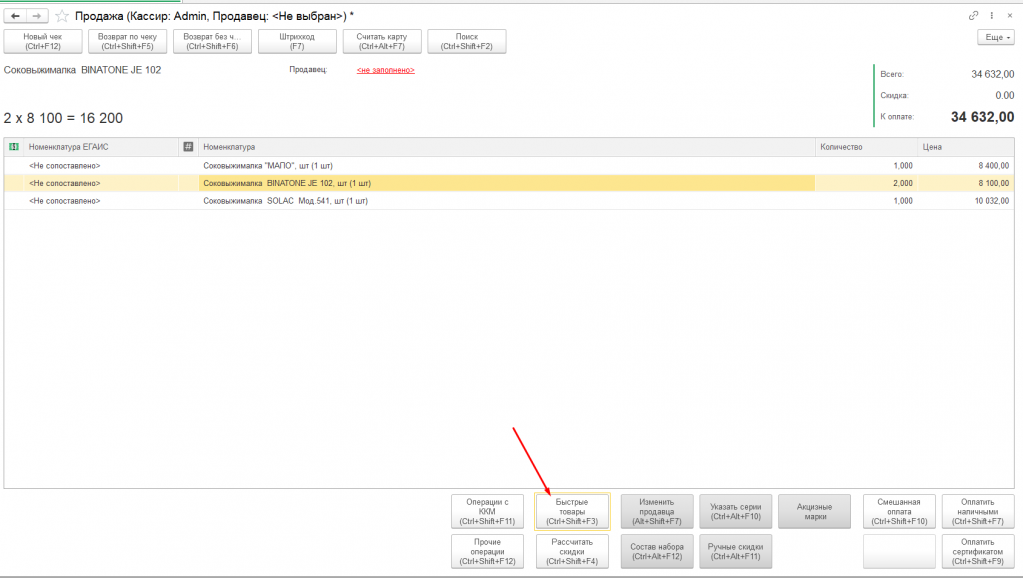
Task: Click quantity 2,000 cell of BINATONE
Action: [x=866, y=183]
